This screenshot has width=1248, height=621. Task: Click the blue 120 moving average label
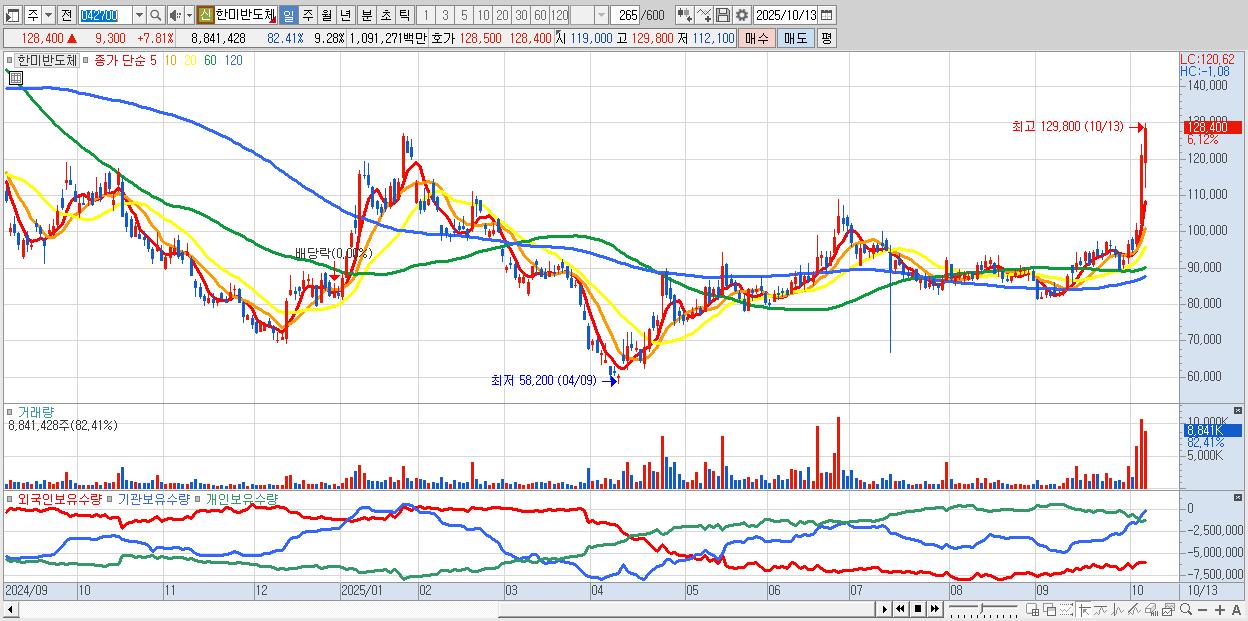point(233,60)
